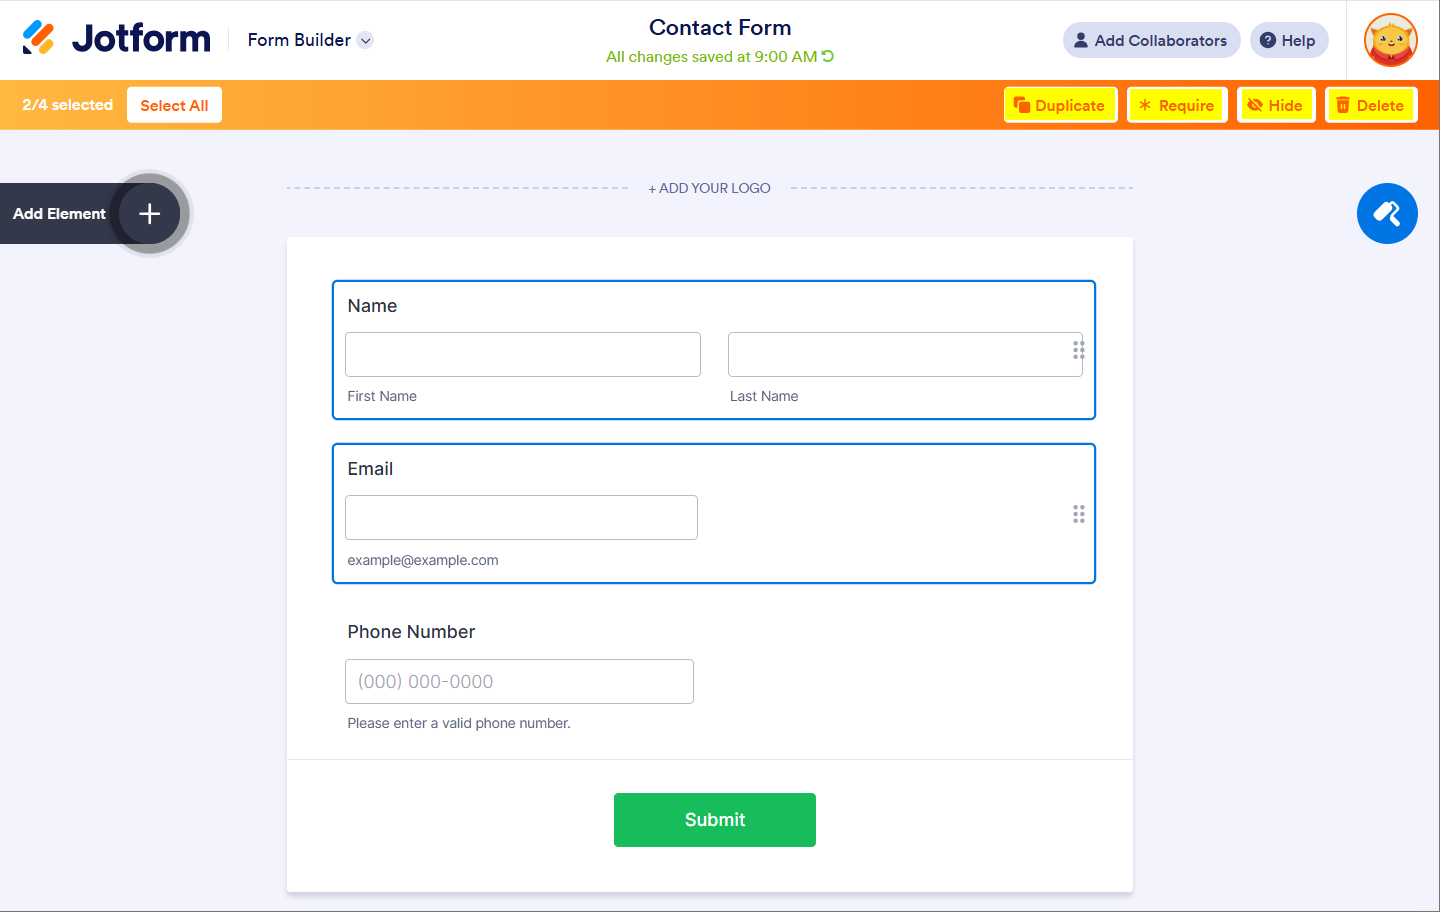Click Add Collaborators button
The image size is (1440, 912).
[1151, 41]
